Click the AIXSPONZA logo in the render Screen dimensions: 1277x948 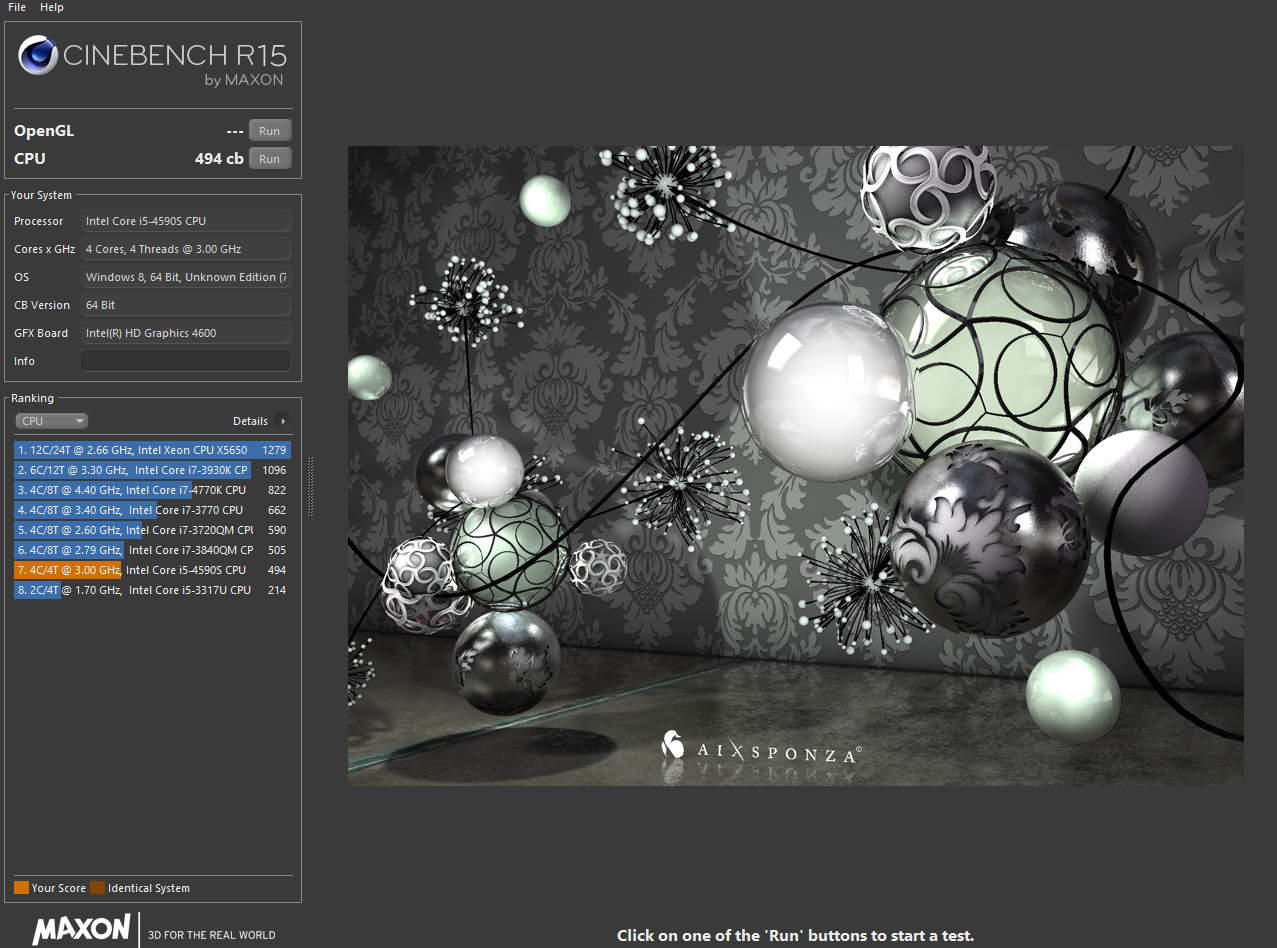[762, 749]
